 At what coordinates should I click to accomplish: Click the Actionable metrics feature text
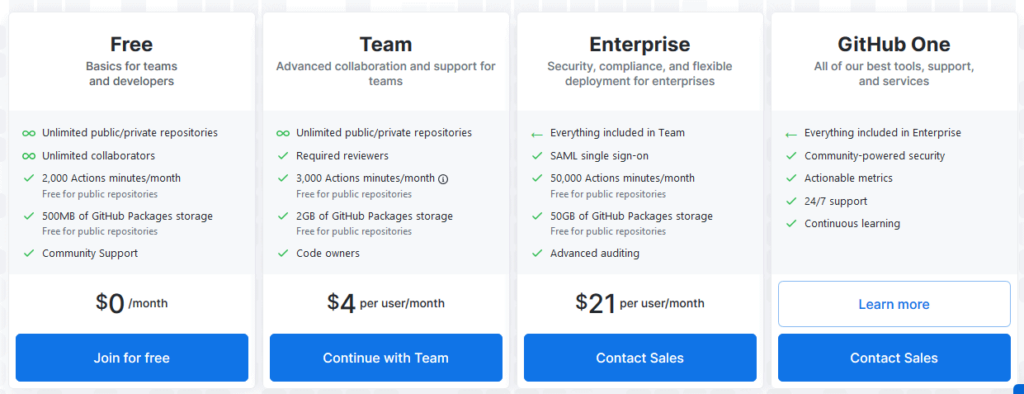tap(848, 178)
